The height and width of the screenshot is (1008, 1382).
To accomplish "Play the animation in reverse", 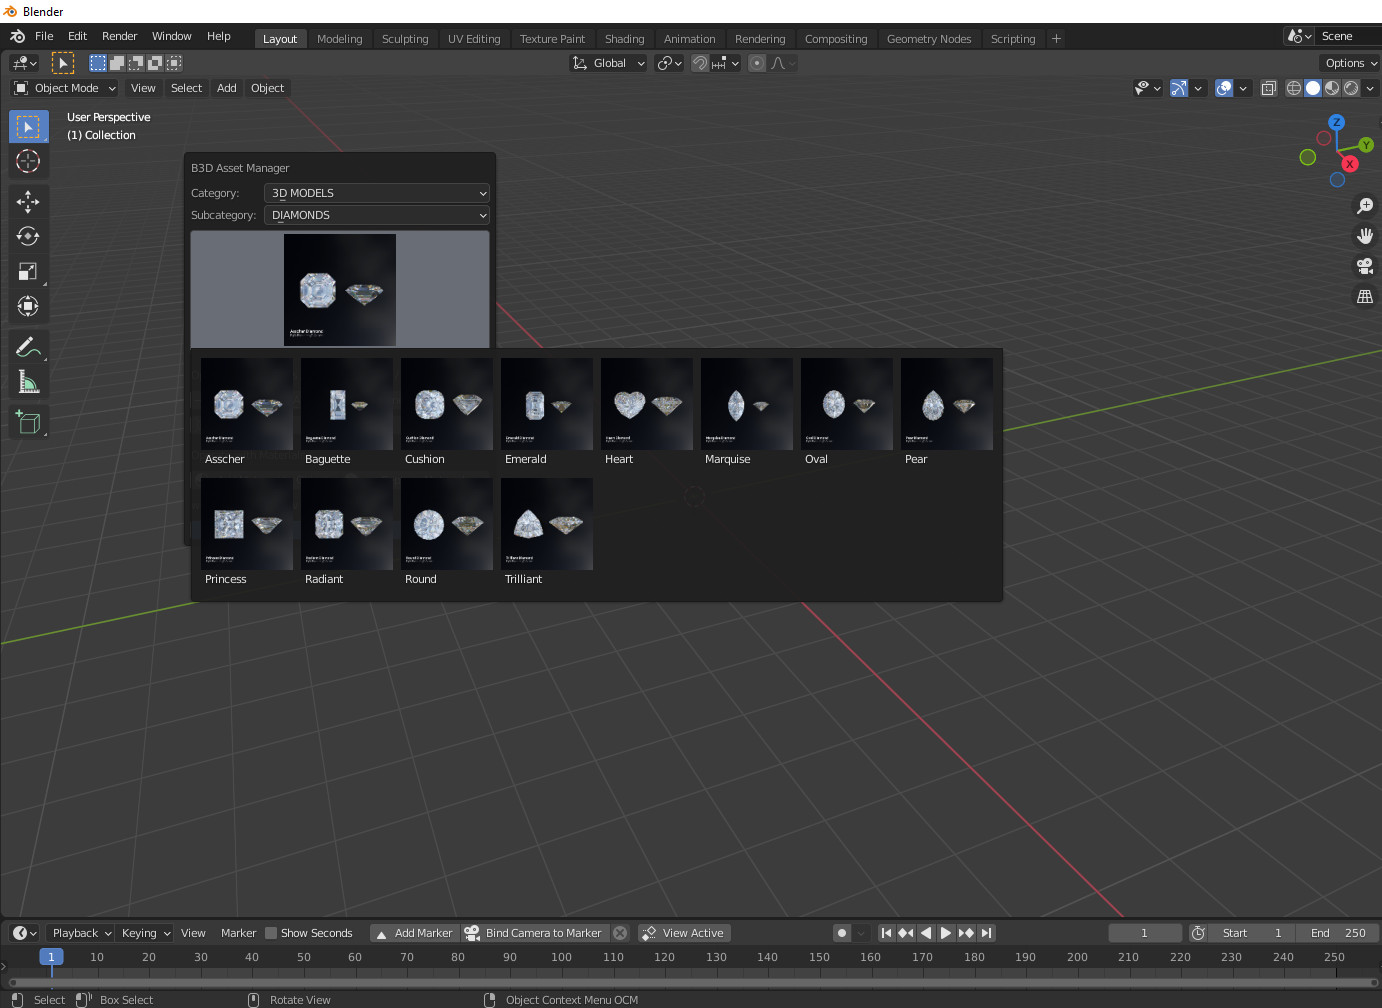I will (x=926, y=933).
